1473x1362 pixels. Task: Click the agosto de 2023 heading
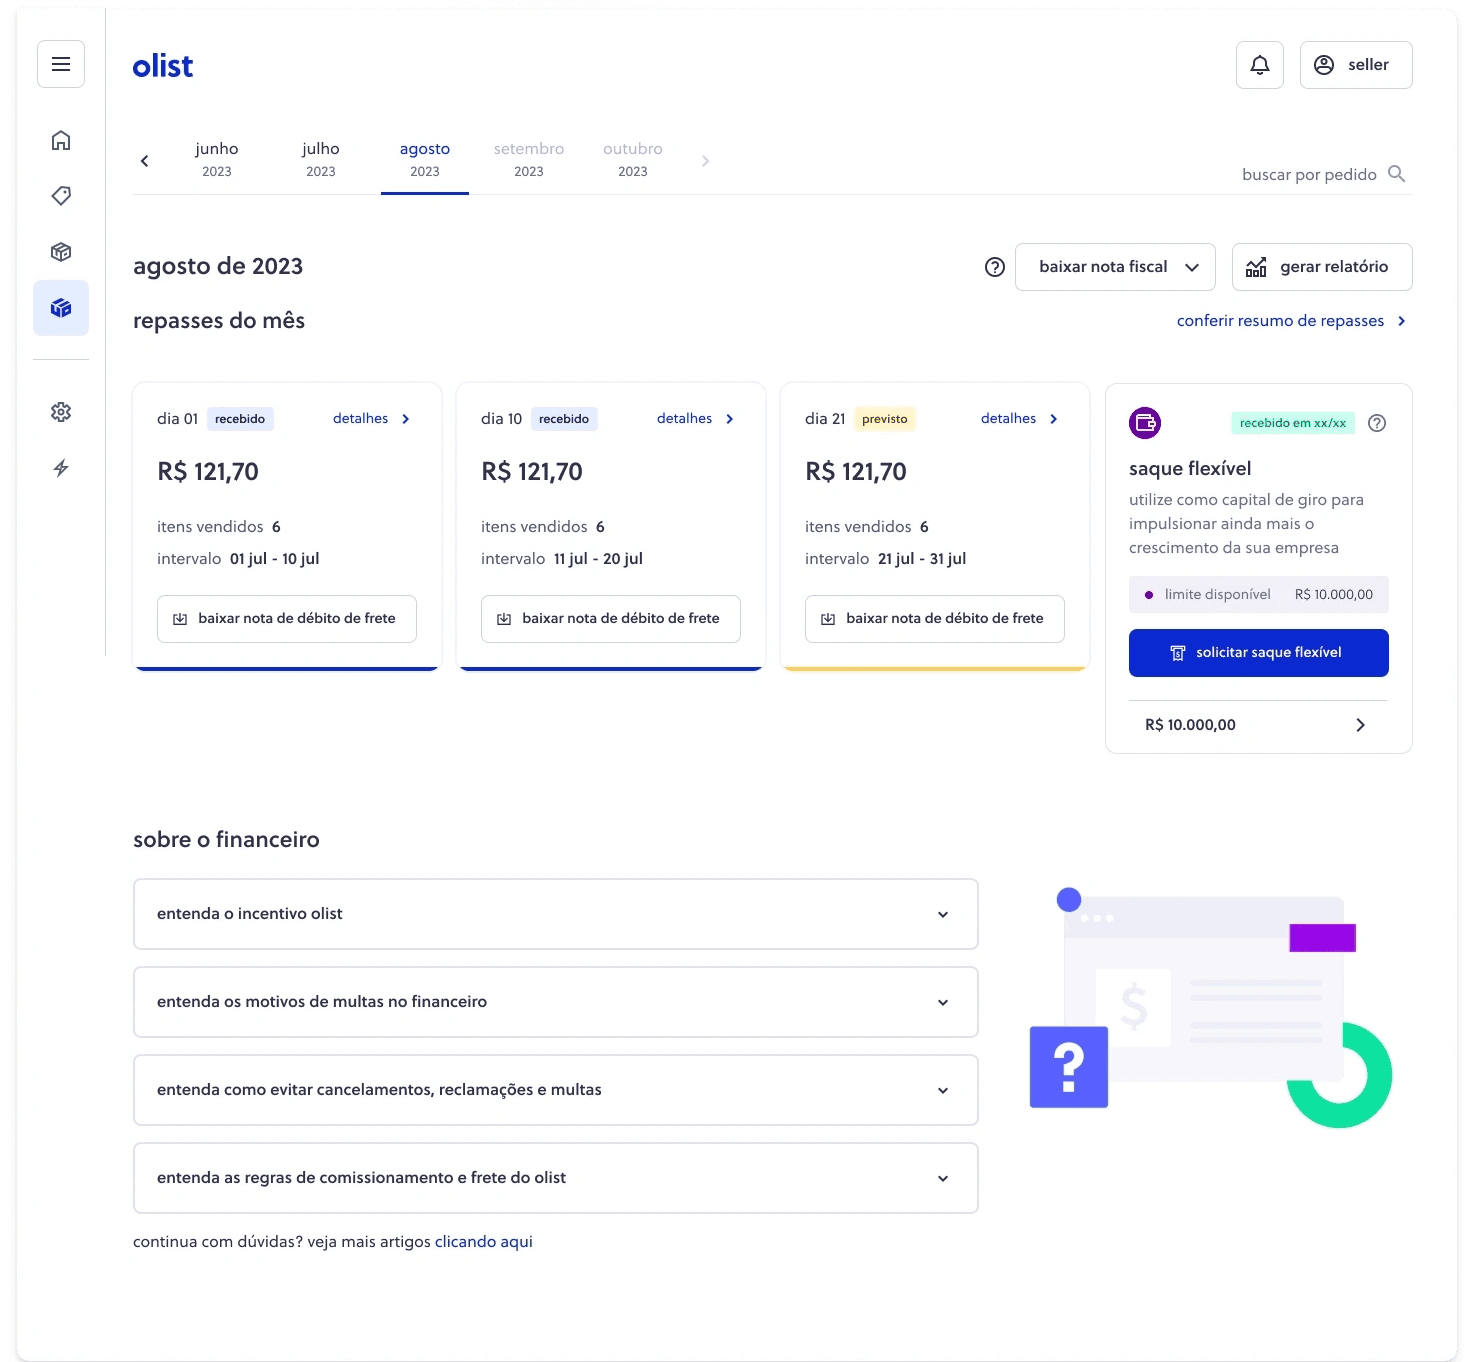218,267
